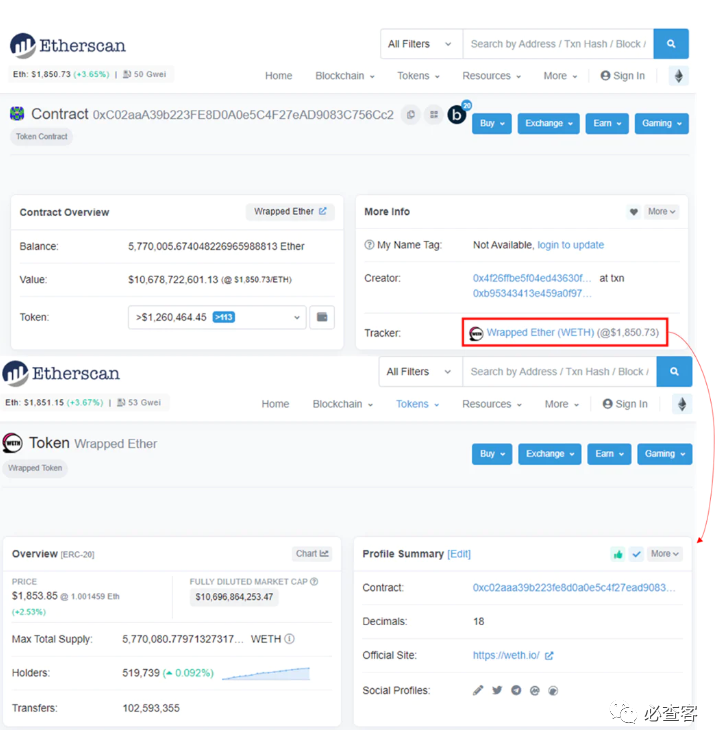Open upper All Filters dropdown
721x745 pixels.
tap(421, 44)
